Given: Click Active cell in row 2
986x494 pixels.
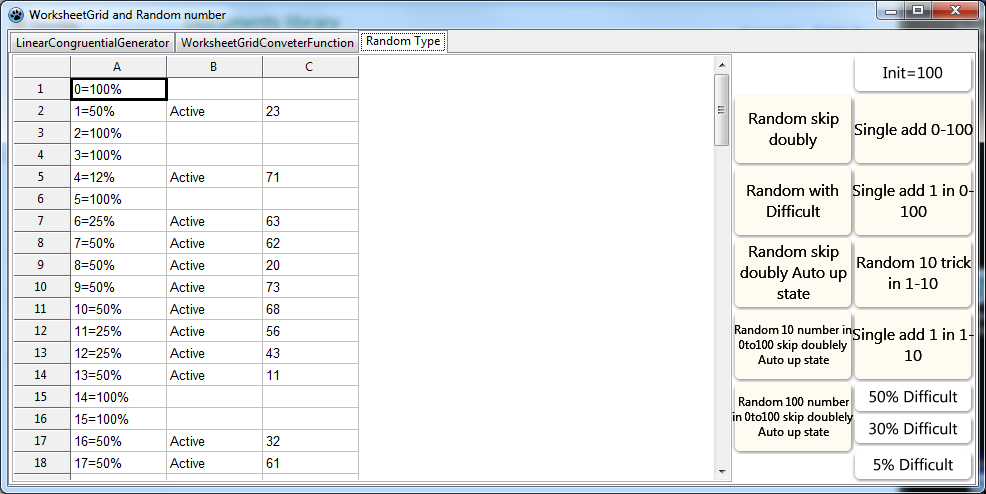Looking at the screenshot, I should tap(214, 111).
